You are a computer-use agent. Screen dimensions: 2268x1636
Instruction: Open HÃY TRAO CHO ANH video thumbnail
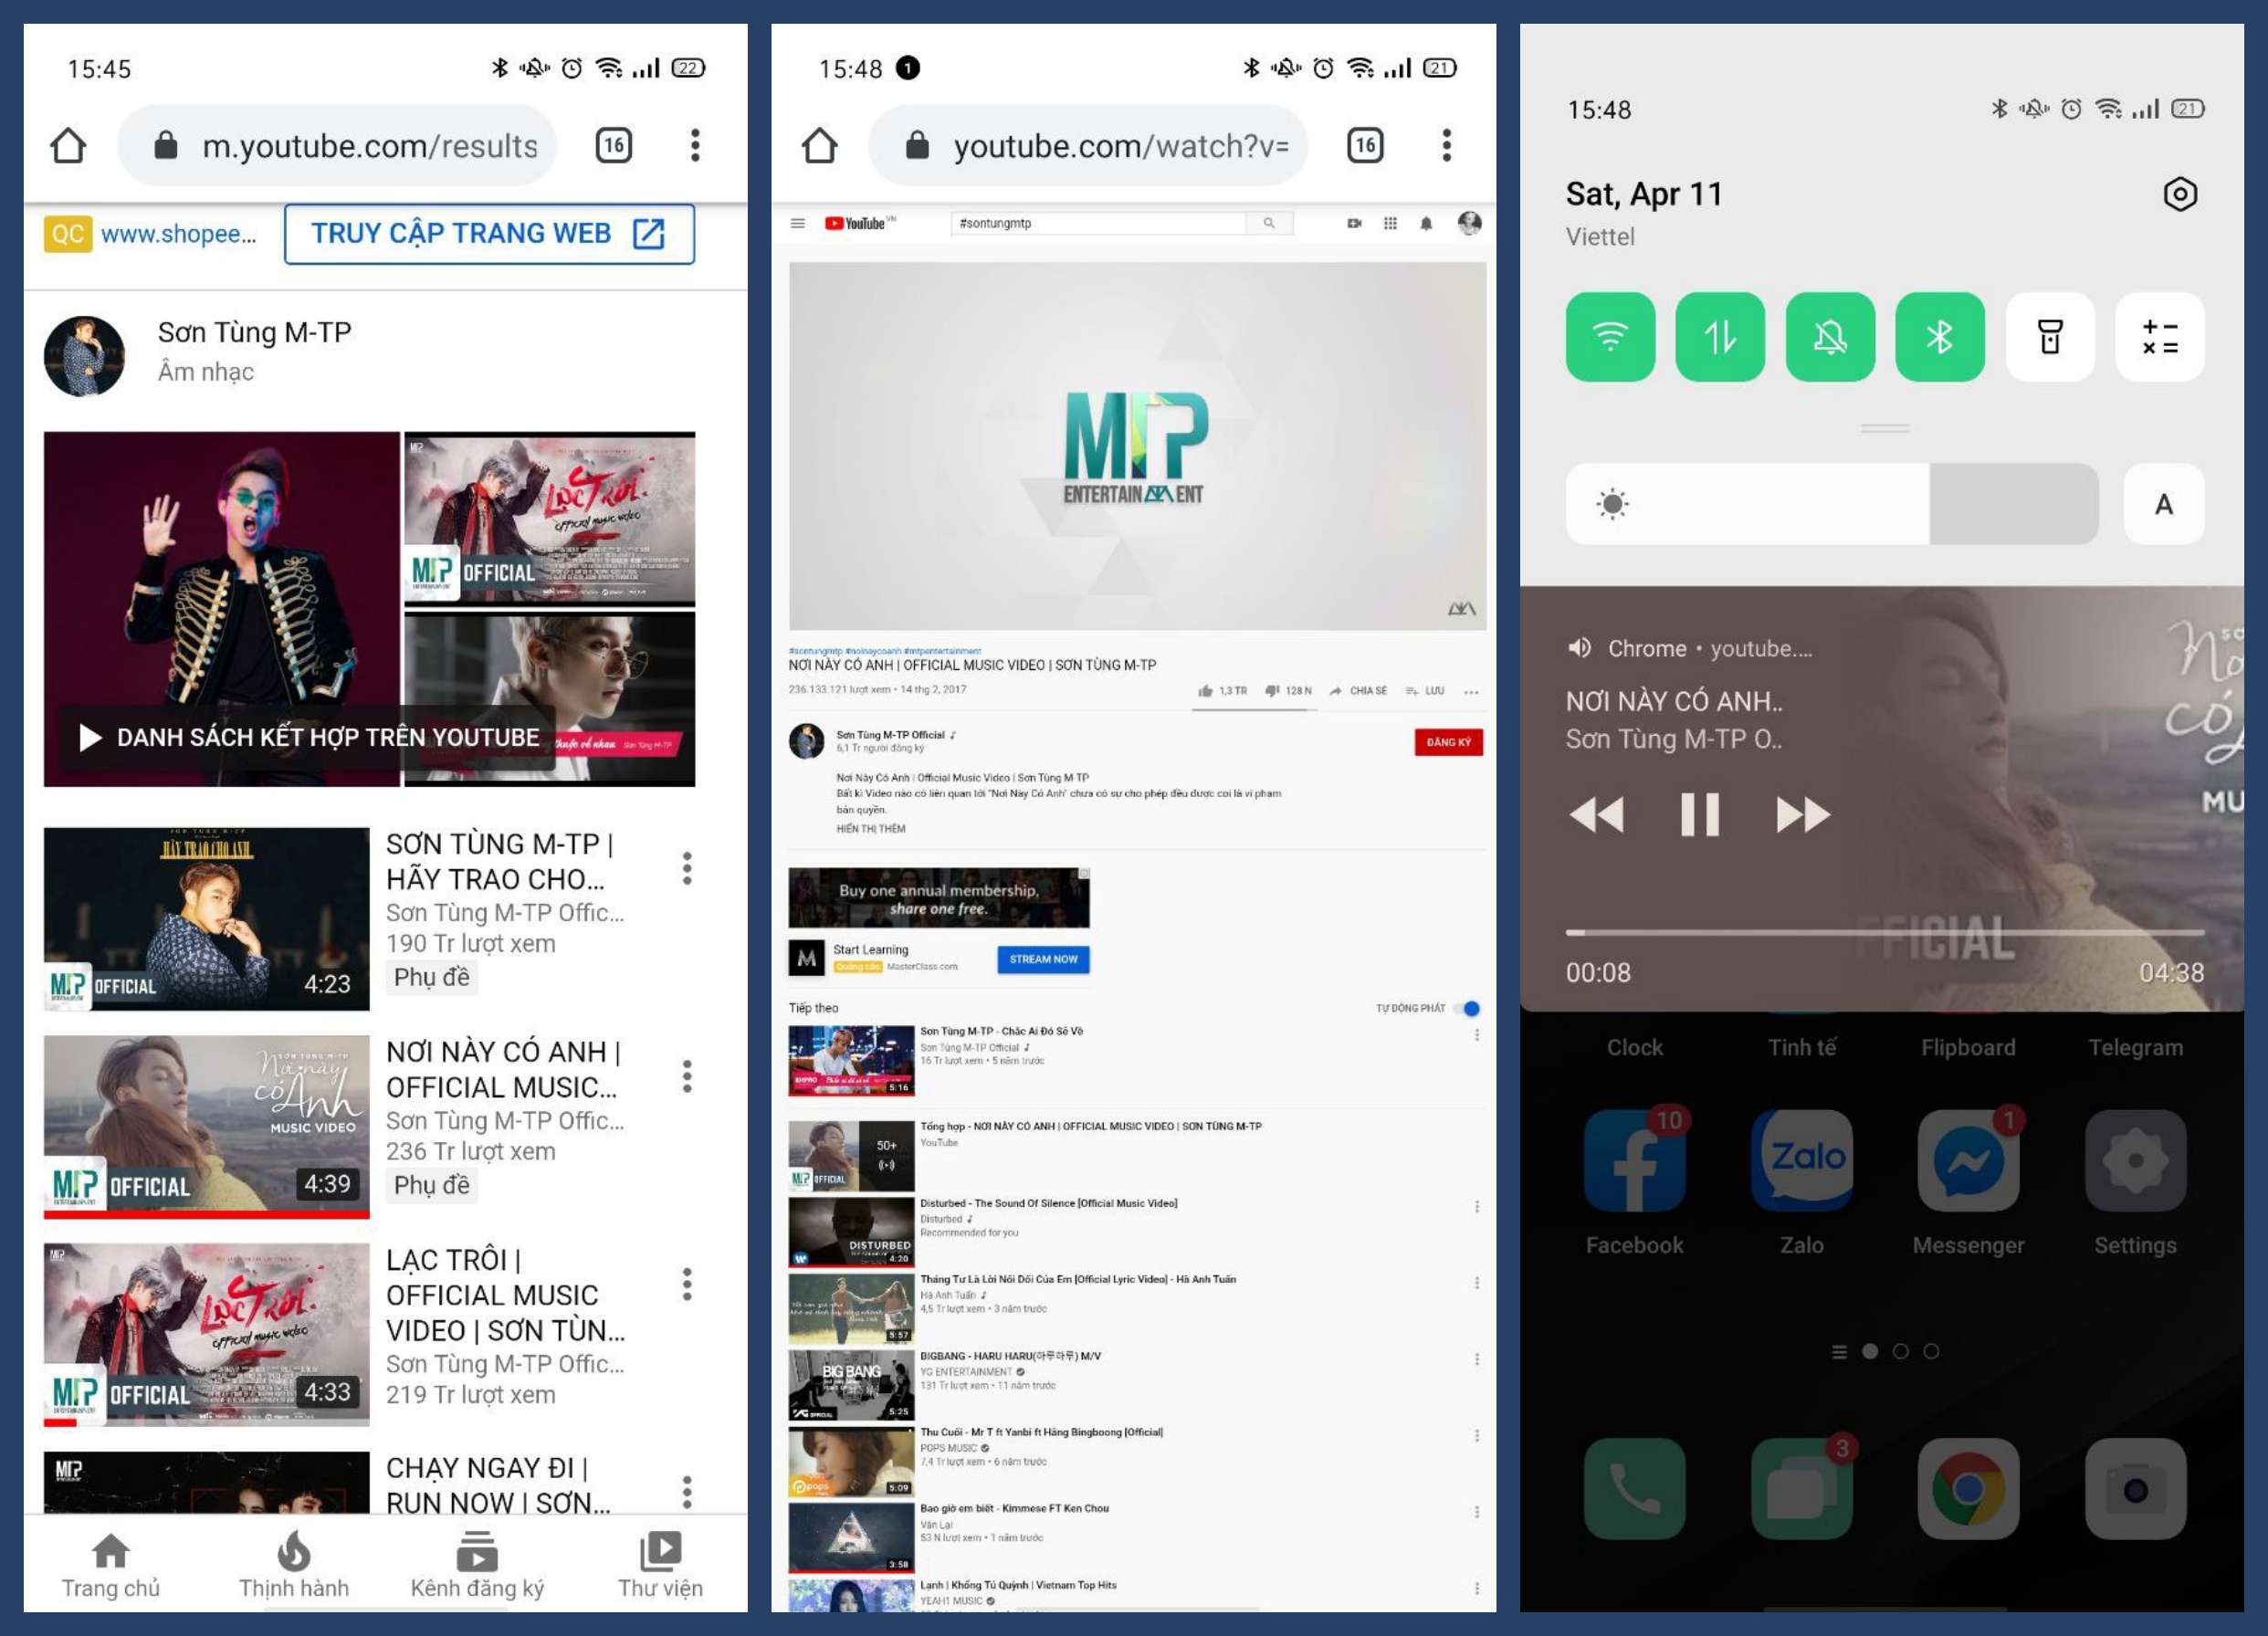tap(206, 918)
